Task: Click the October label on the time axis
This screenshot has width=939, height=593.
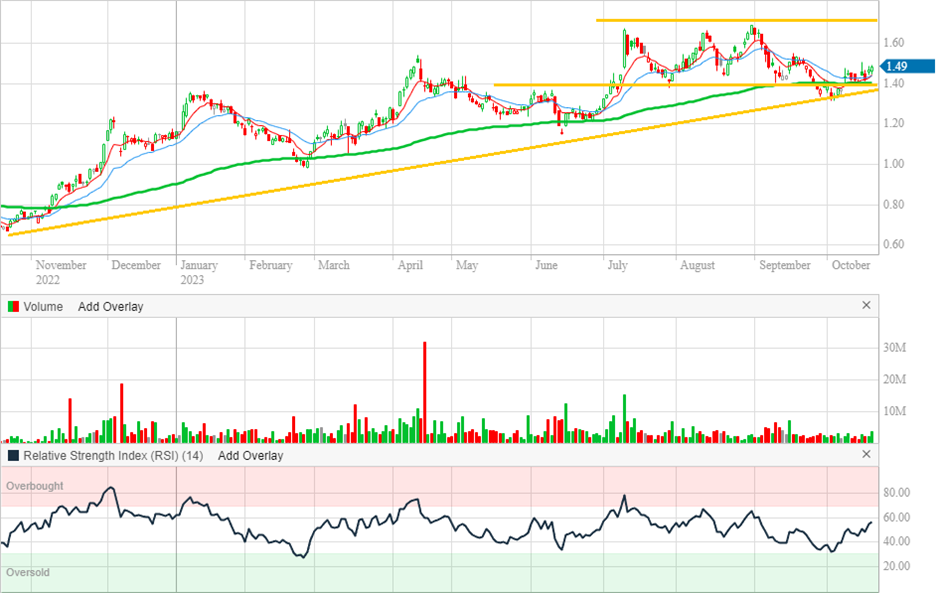Action: (853, 265)
